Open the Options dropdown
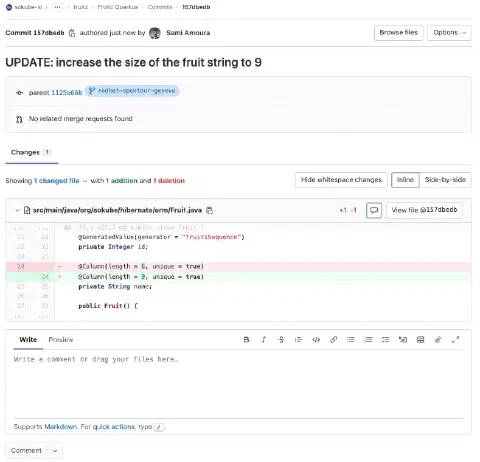Viewport: 480px width, 462px height. pyautogui.click(x=449, y=33)
